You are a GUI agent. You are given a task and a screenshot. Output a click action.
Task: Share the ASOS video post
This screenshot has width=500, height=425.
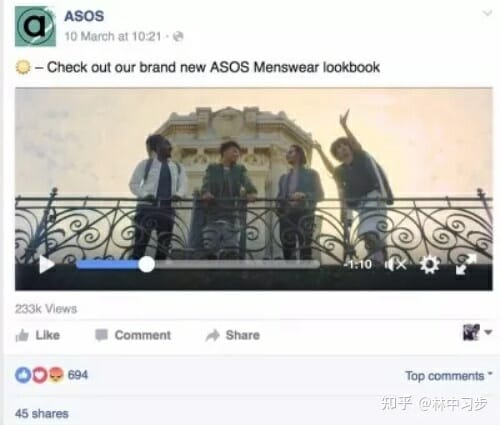pos(233,335)
